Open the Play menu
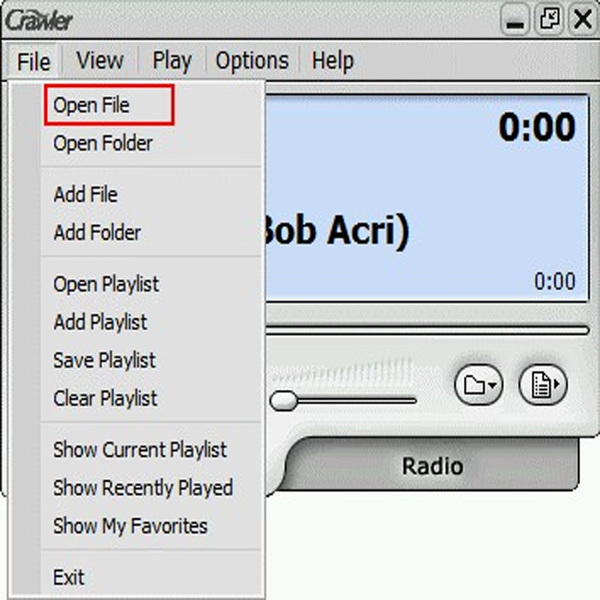The width and height of the screenshot is (600, 600). click(172, 61)
